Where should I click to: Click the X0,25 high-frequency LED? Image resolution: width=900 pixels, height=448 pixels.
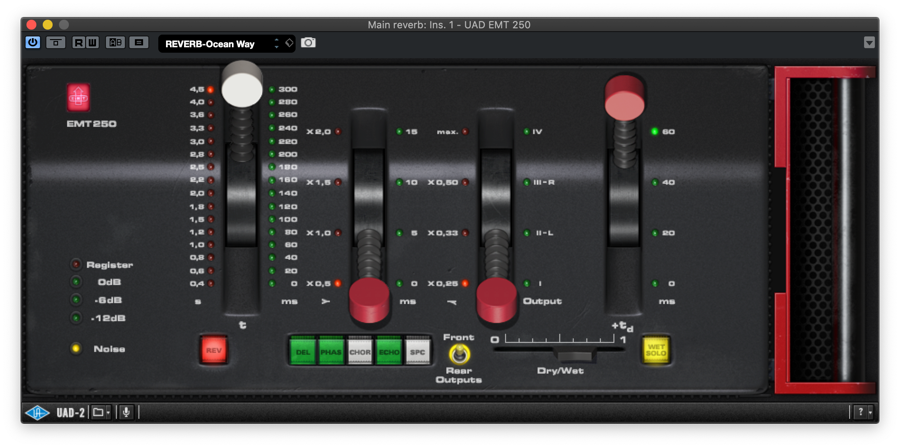(465, 283)
